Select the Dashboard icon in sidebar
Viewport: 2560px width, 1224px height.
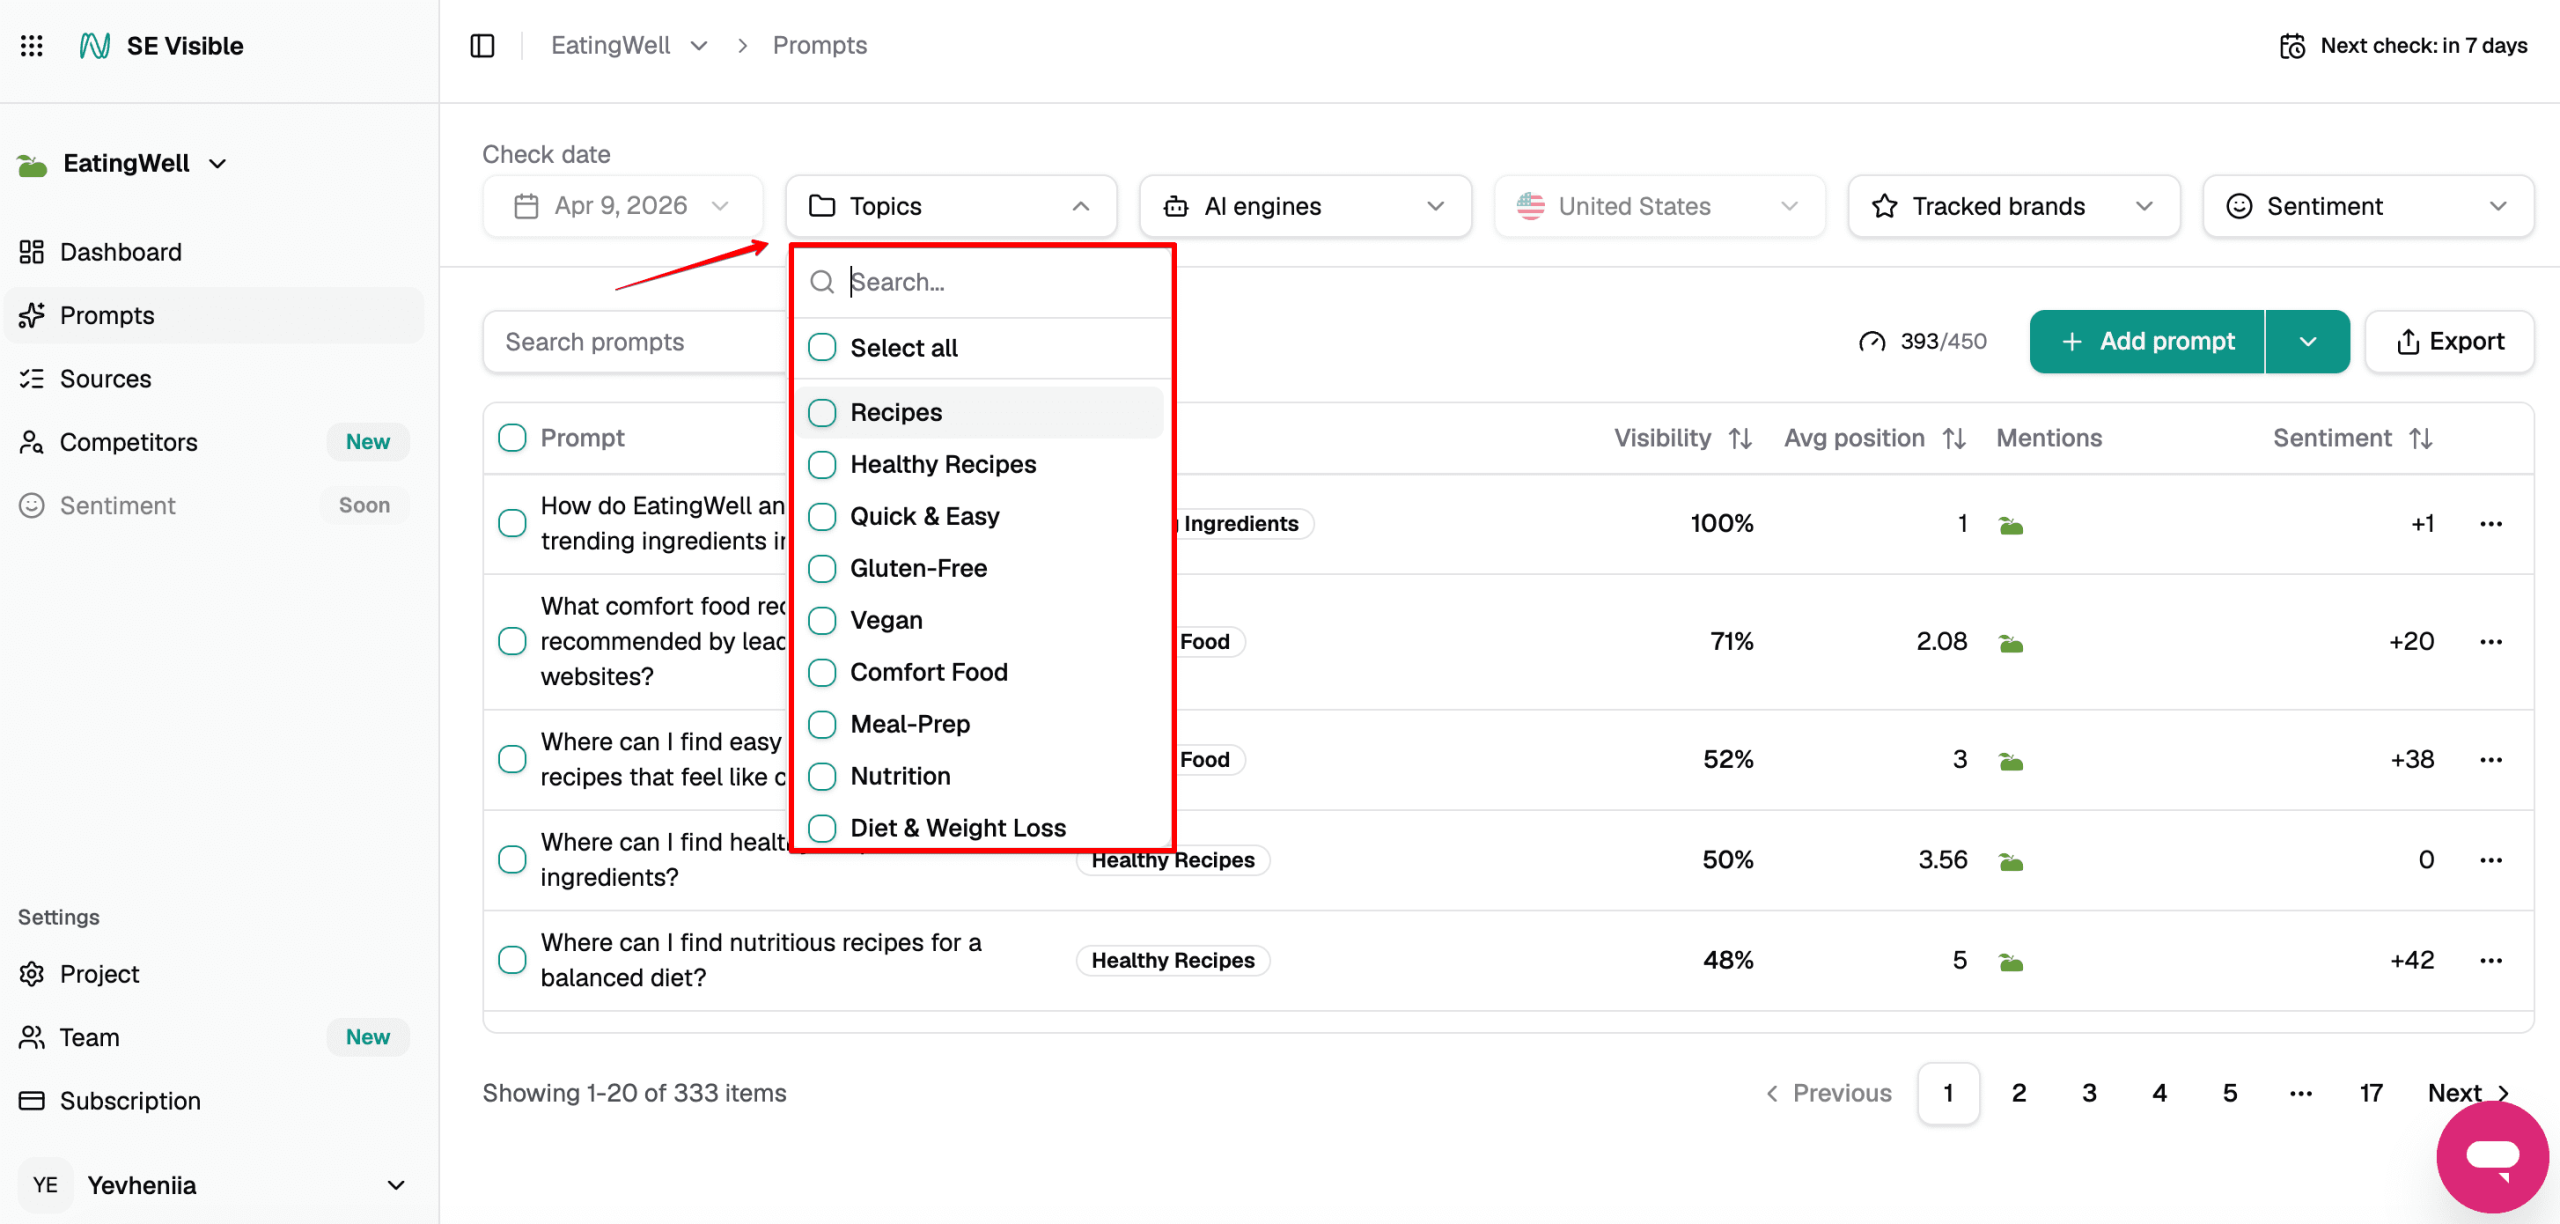31,251
